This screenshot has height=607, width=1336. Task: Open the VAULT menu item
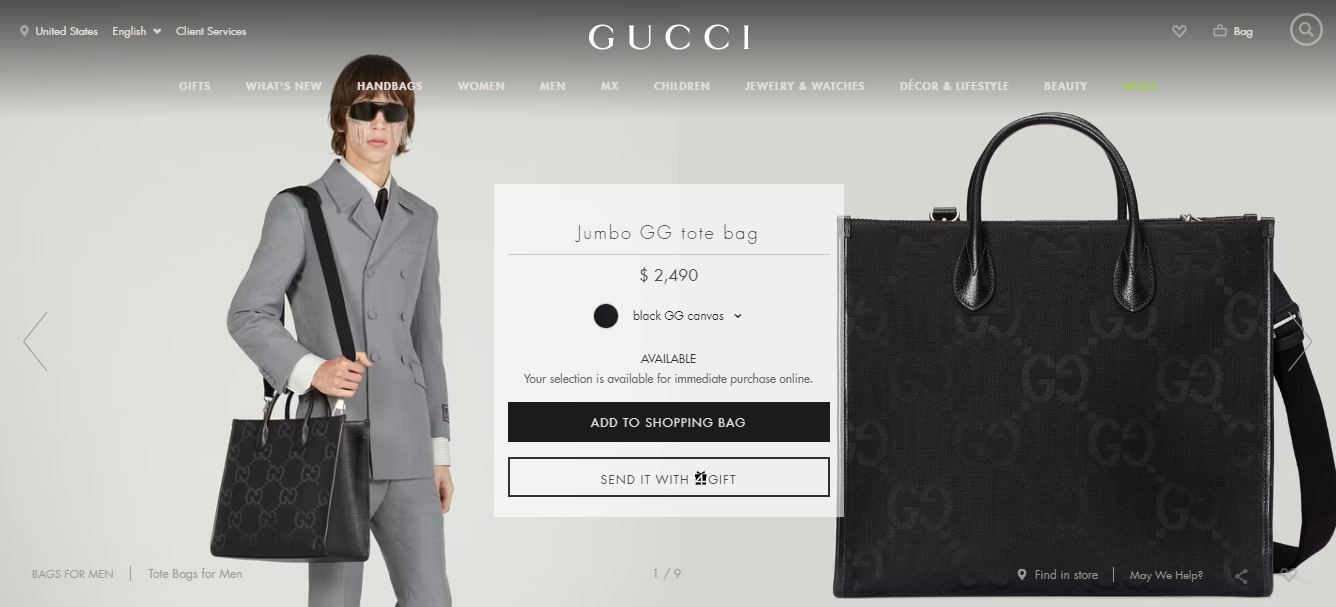click(x=1139, y=86)
